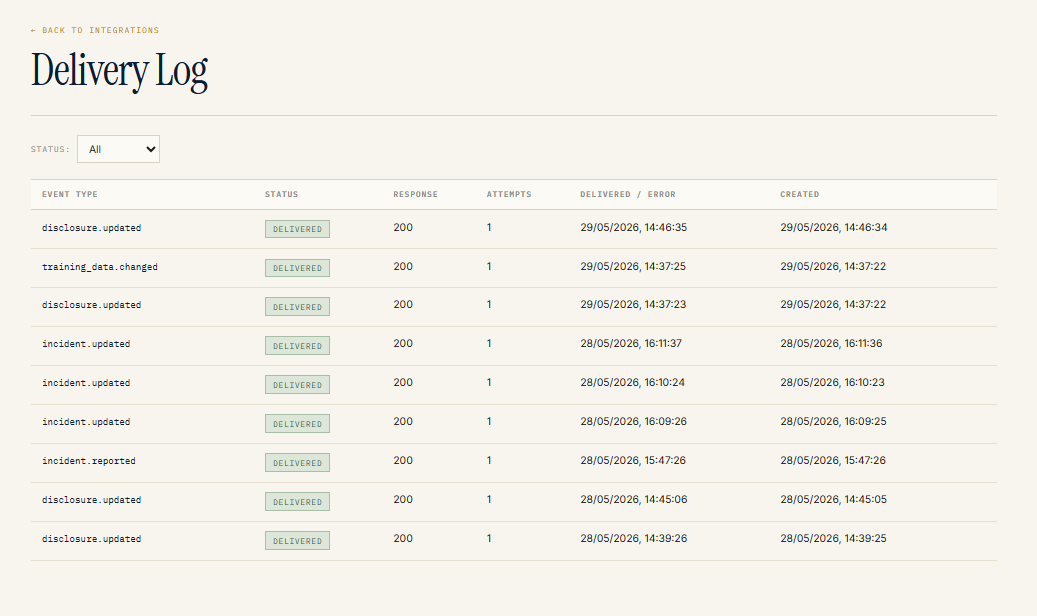The height and width of the screenshot is (616, 1037).
Task: Click delivered time 28/05/2026, 14:39:26
Action: pos(634,539)
